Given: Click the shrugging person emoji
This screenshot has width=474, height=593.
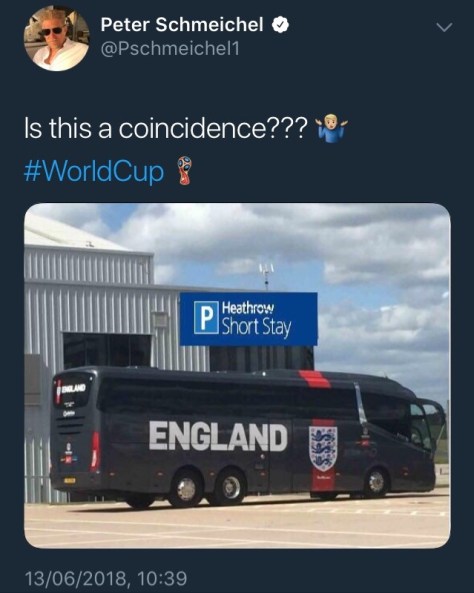Looking at the screenshot, I should pyautogui.click(x=332, y=127).
